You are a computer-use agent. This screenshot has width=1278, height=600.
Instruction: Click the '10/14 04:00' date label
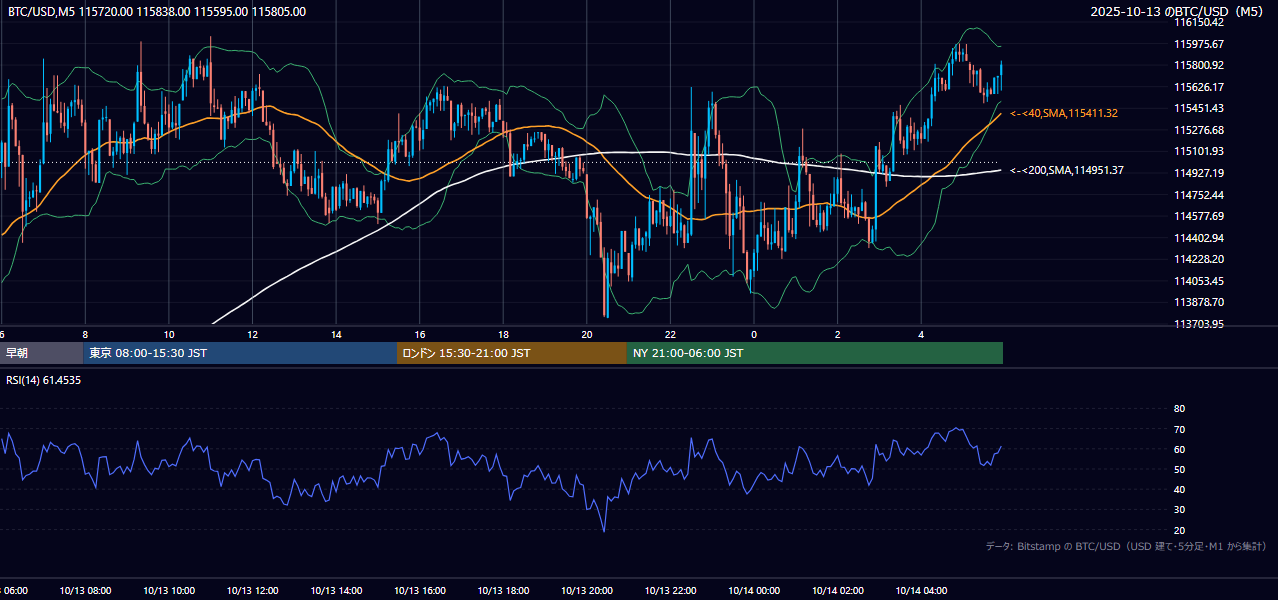(x=921, y=591)
